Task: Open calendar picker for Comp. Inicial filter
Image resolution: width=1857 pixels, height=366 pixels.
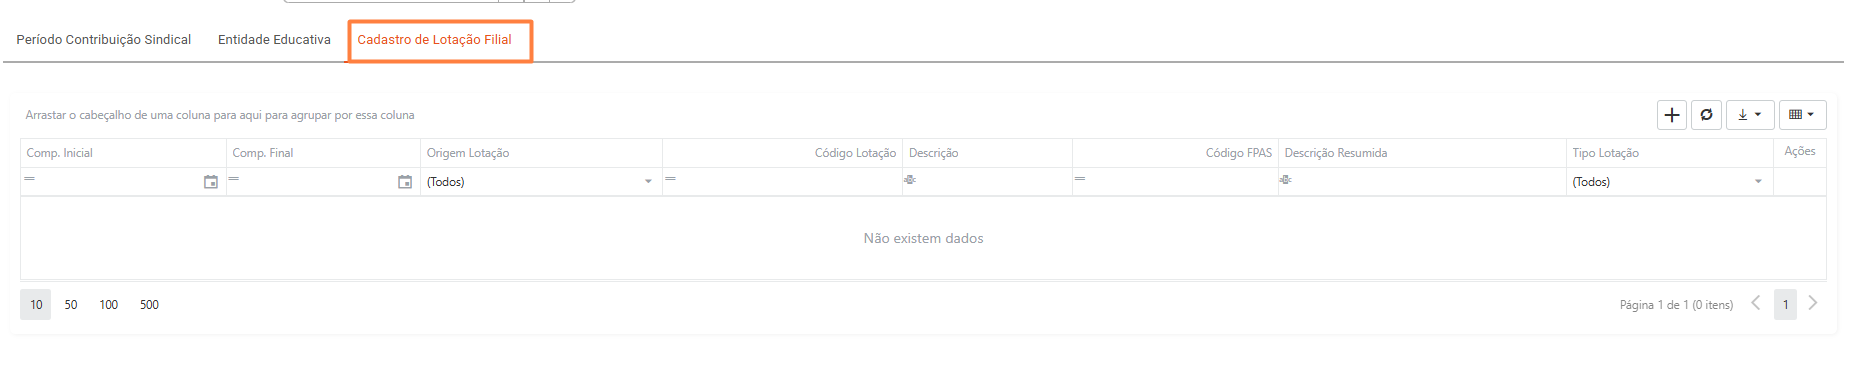Action: tap(211, 182)
